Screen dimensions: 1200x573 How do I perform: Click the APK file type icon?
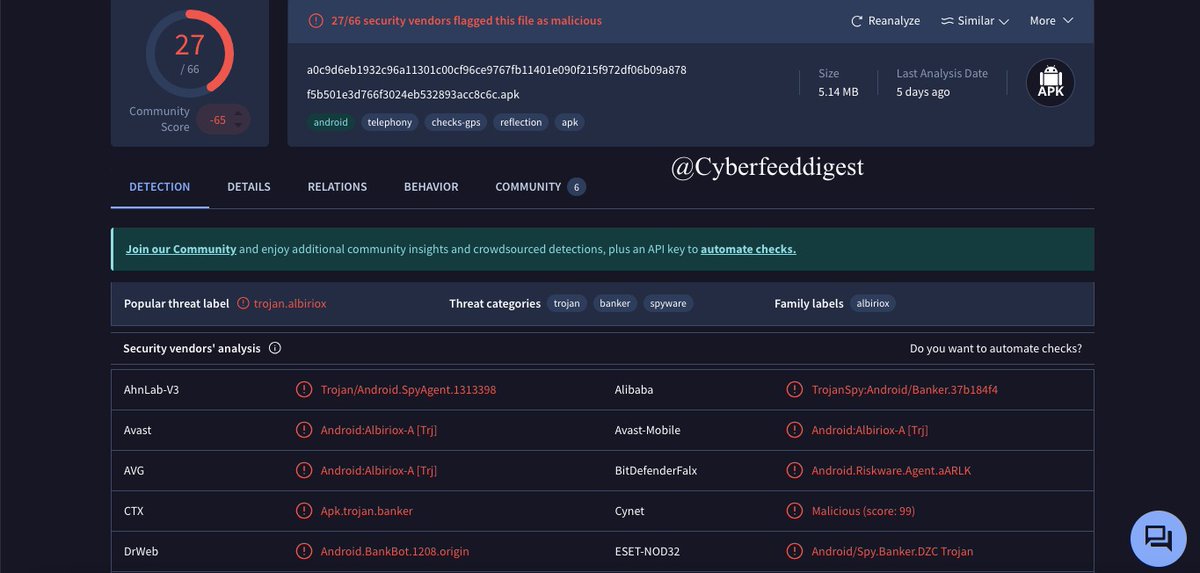[1050, 84]
